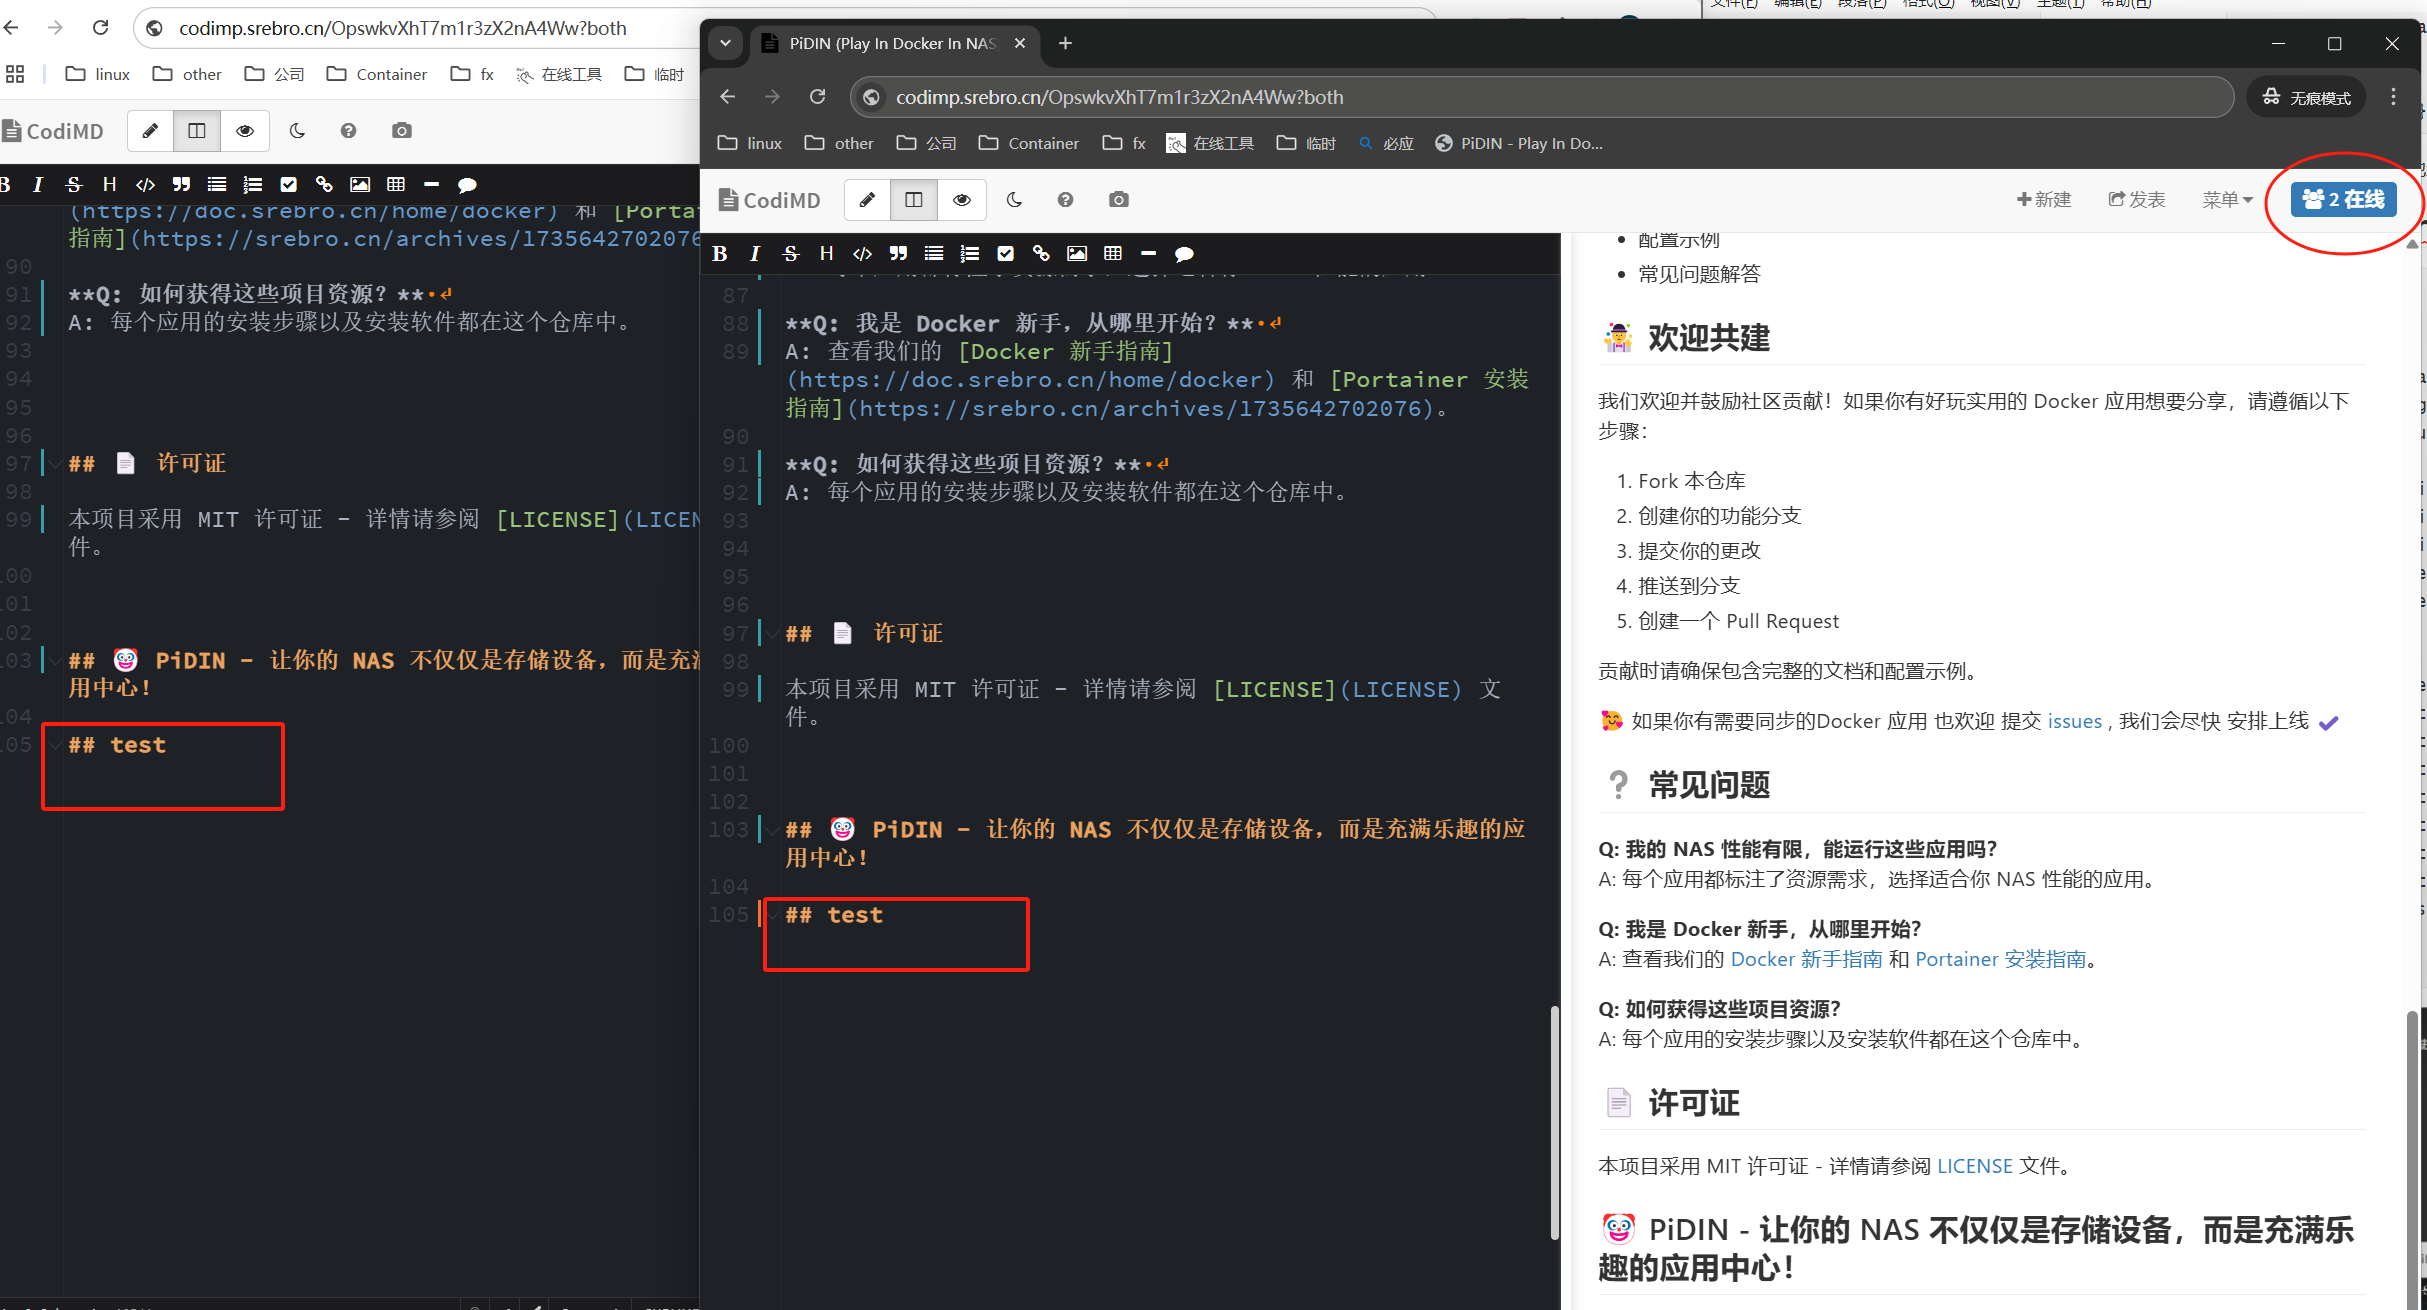Switch to edit-only pencil mode in right window
This screenshot has height=1310, width=2427.
click(867, 200)
